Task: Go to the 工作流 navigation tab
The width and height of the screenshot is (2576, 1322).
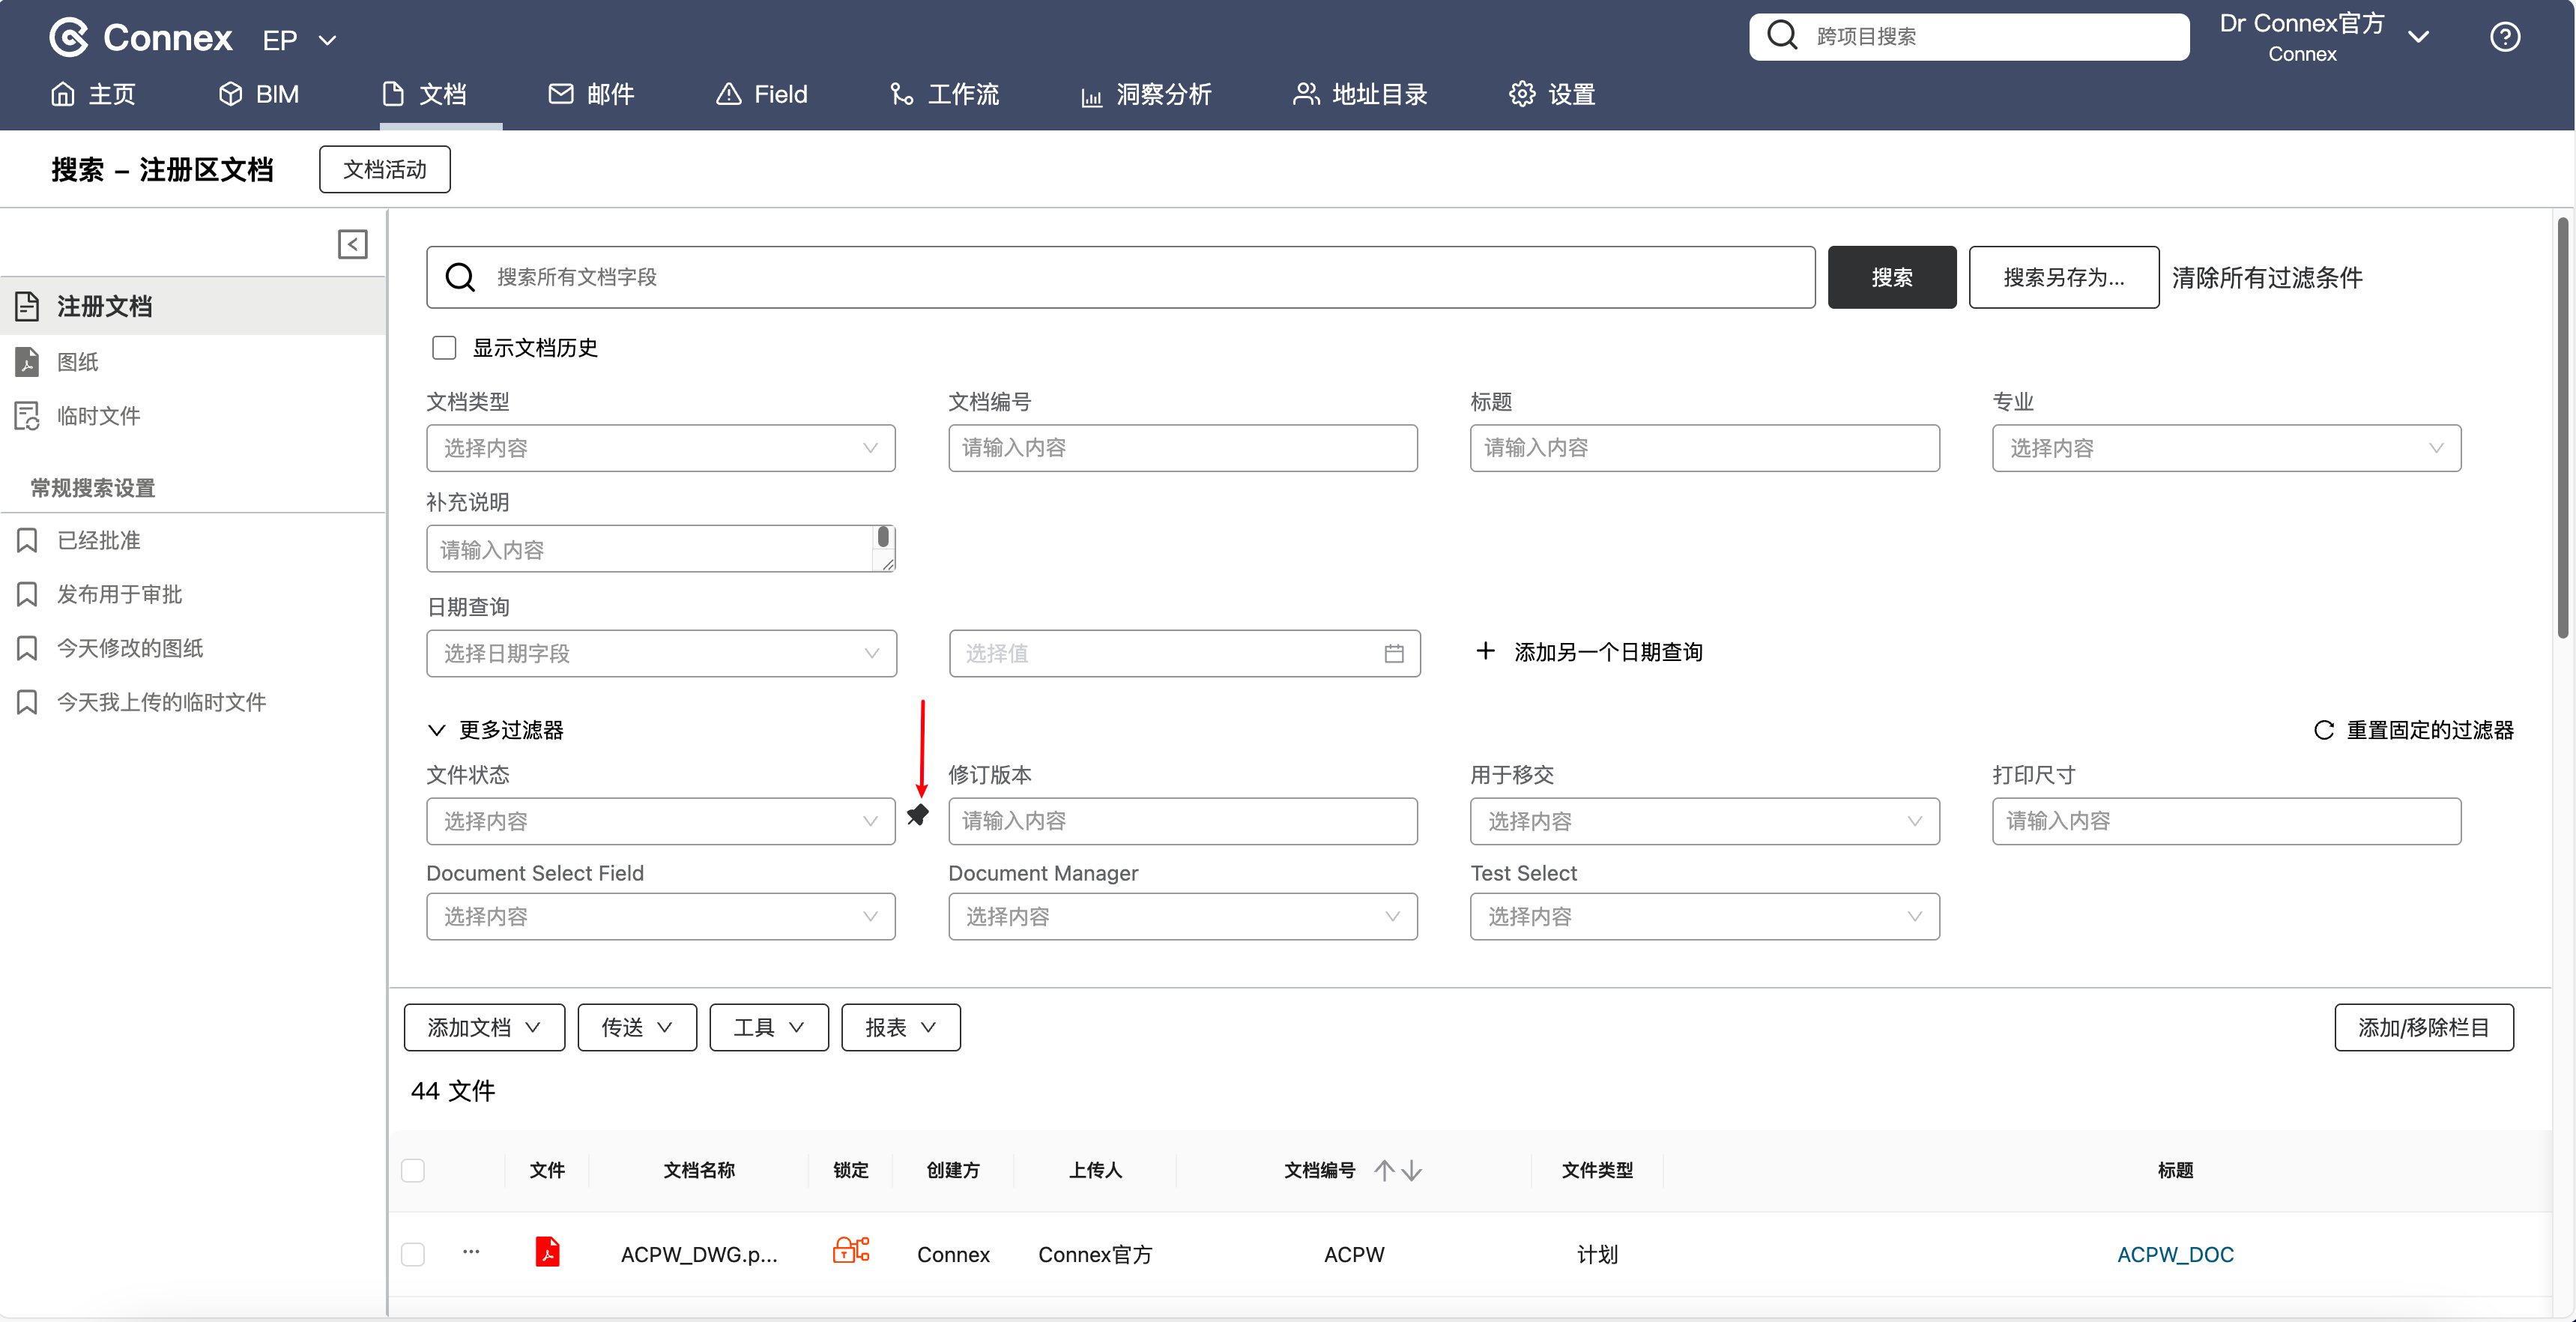Action: coord(944,94)
